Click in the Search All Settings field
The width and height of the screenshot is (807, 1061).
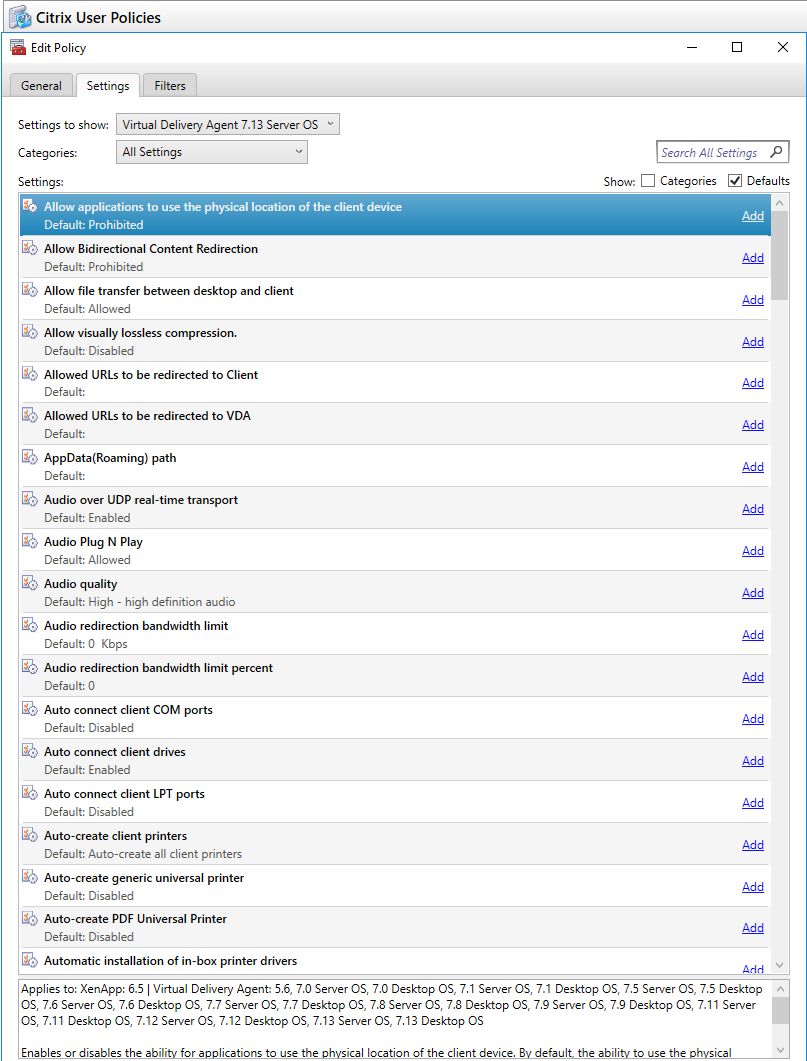point(713,152)
